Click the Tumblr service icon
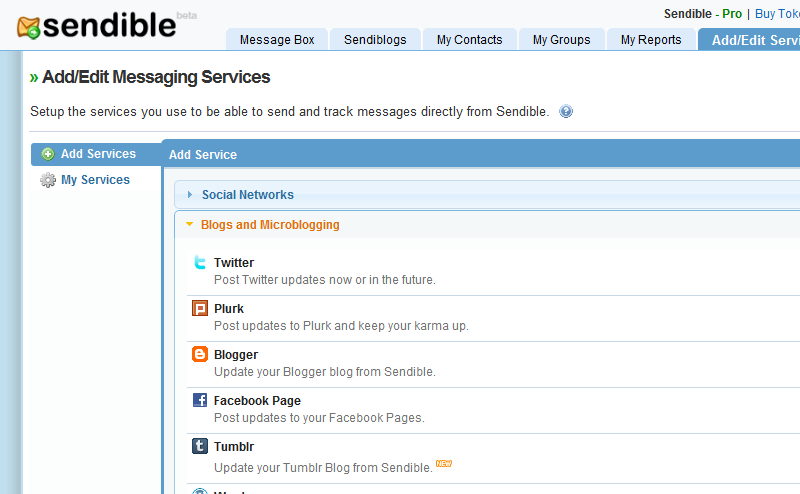Screen dimensions: 800x494 point(200,446)
